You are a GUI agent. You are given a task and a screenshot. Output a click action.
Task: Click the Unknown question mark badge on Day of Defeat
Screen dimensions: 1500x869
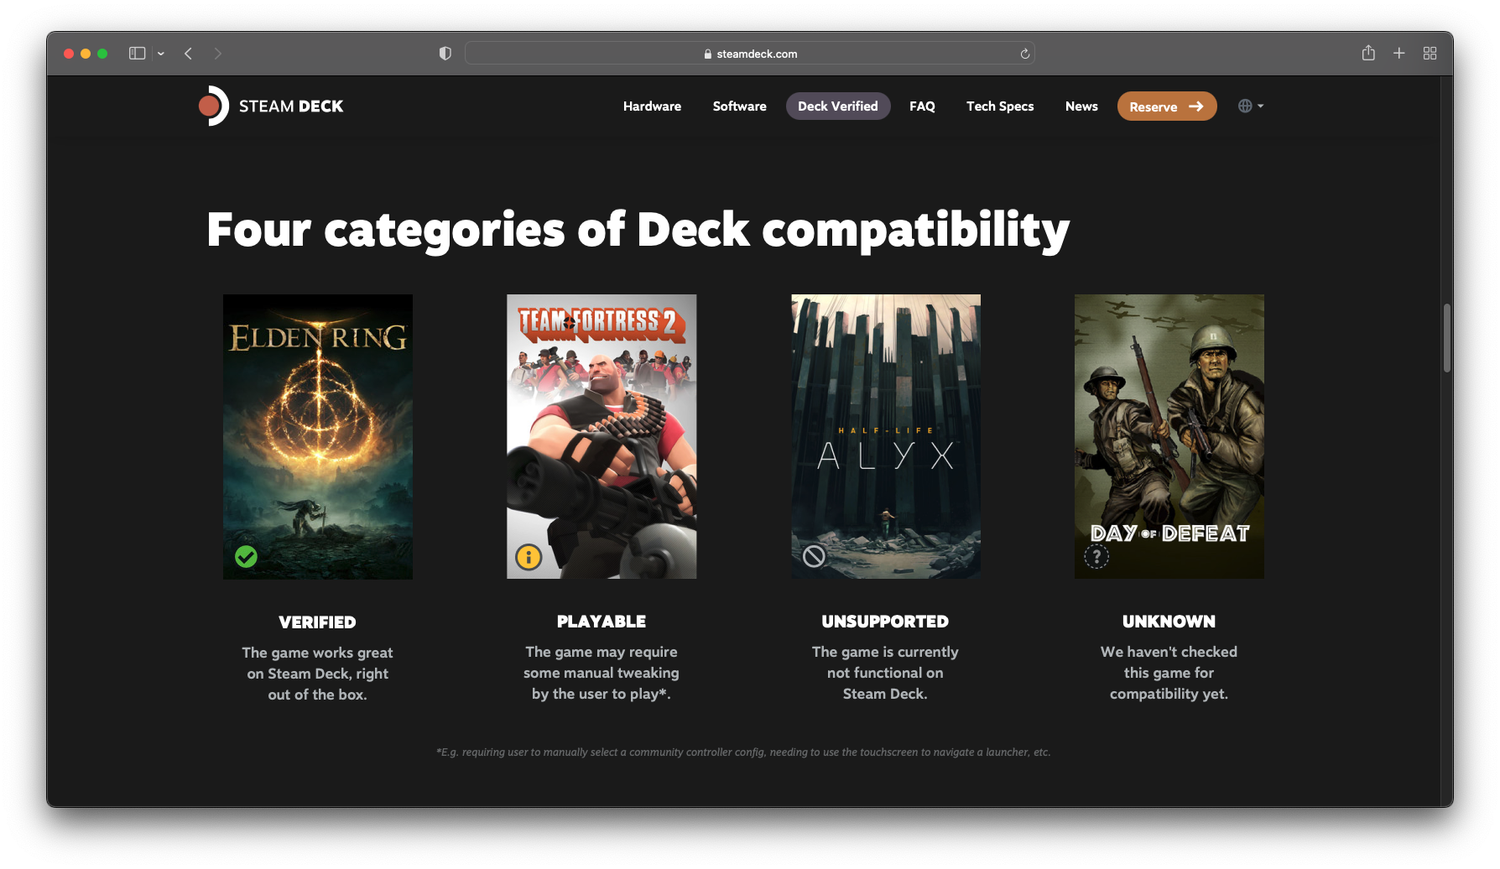tap(1097, 556)
